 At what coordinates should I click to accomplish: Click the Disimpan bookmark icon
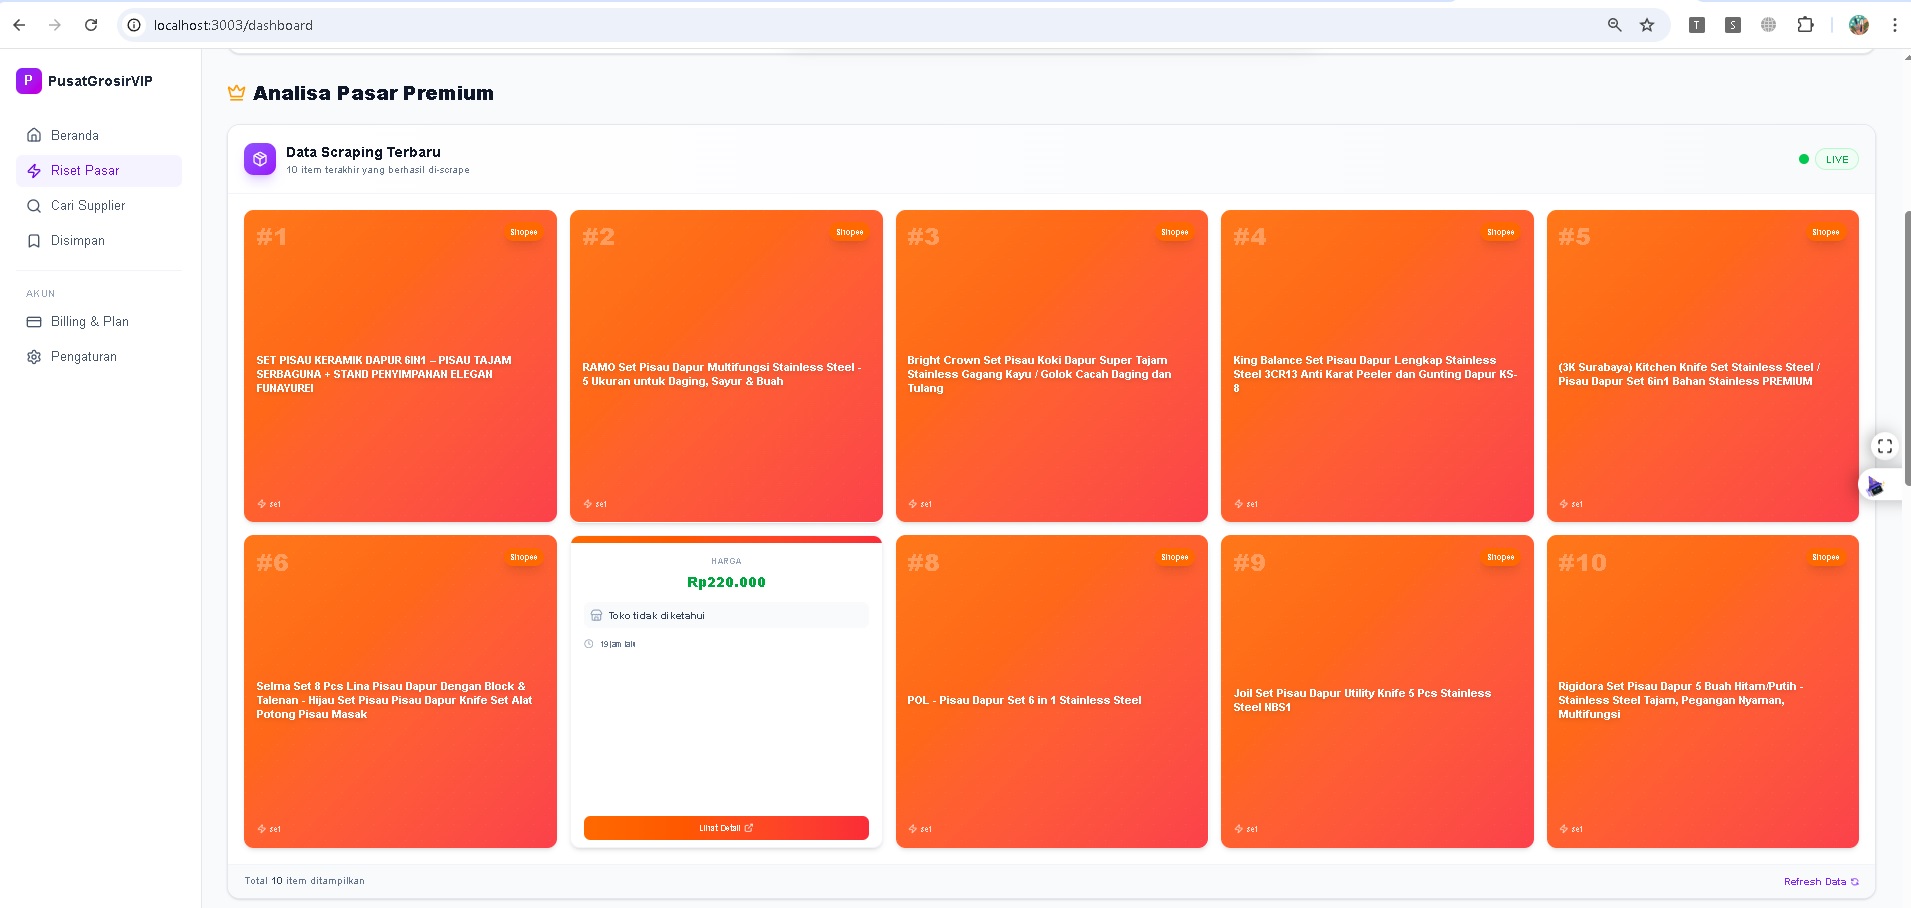(34, 241)
